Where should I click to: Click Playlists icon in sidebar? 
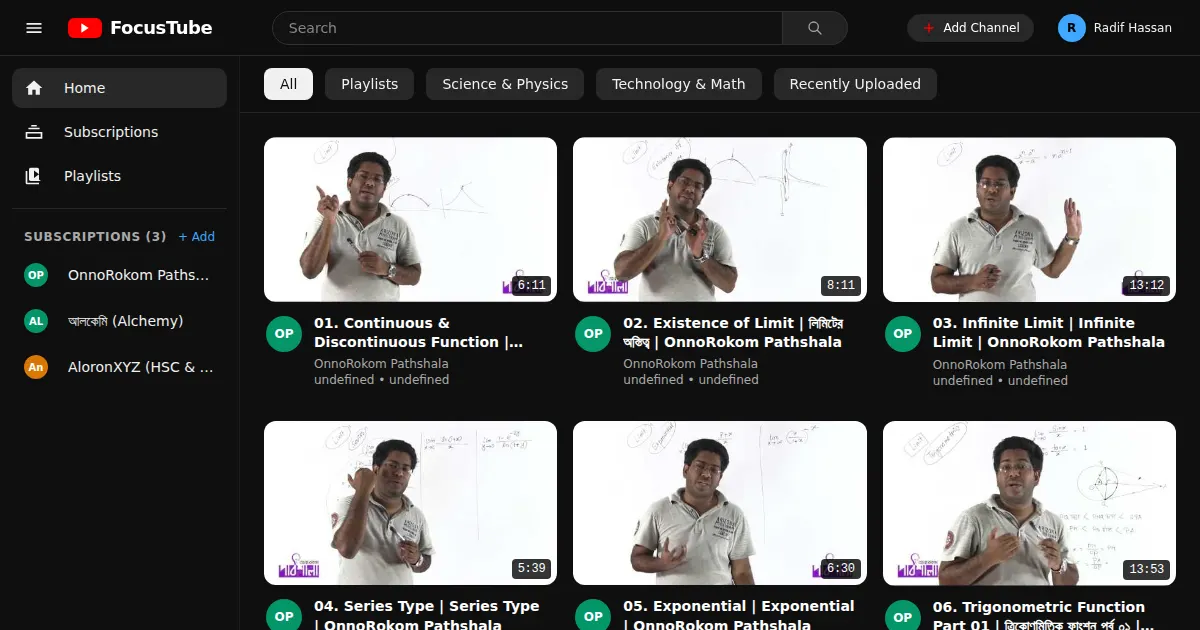point(34,176)
